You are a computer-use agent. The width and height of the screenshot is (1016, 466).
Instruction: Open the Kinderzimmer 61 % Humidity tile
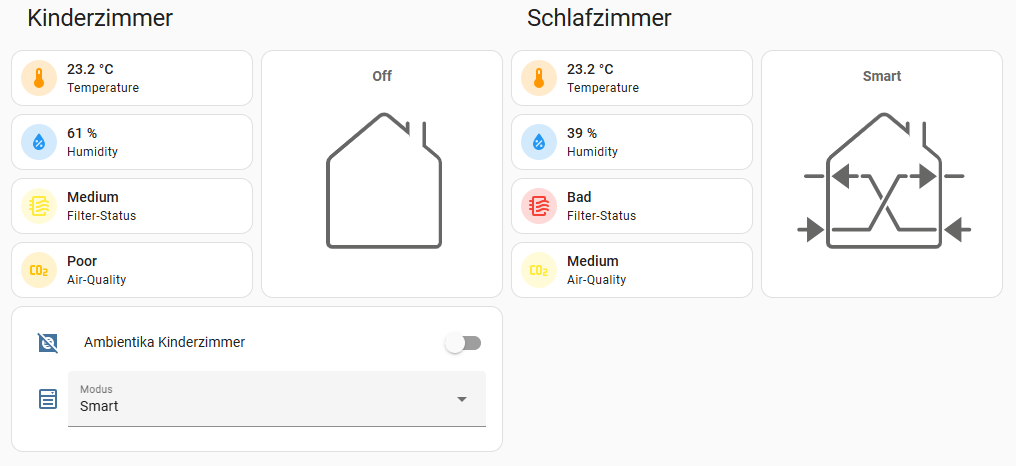tap(150, 142)
